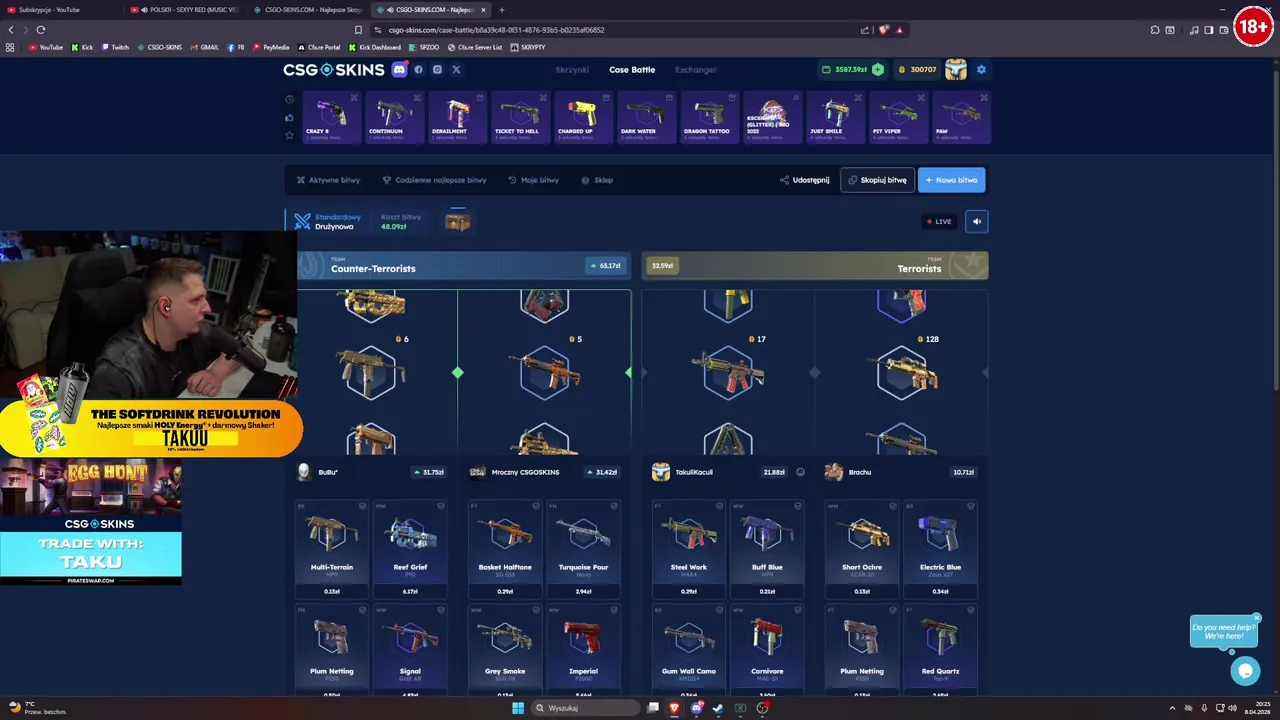This screenshot has width=1280, height=720.
Task: Open the Sklep tab
Action: coord(597,180)
